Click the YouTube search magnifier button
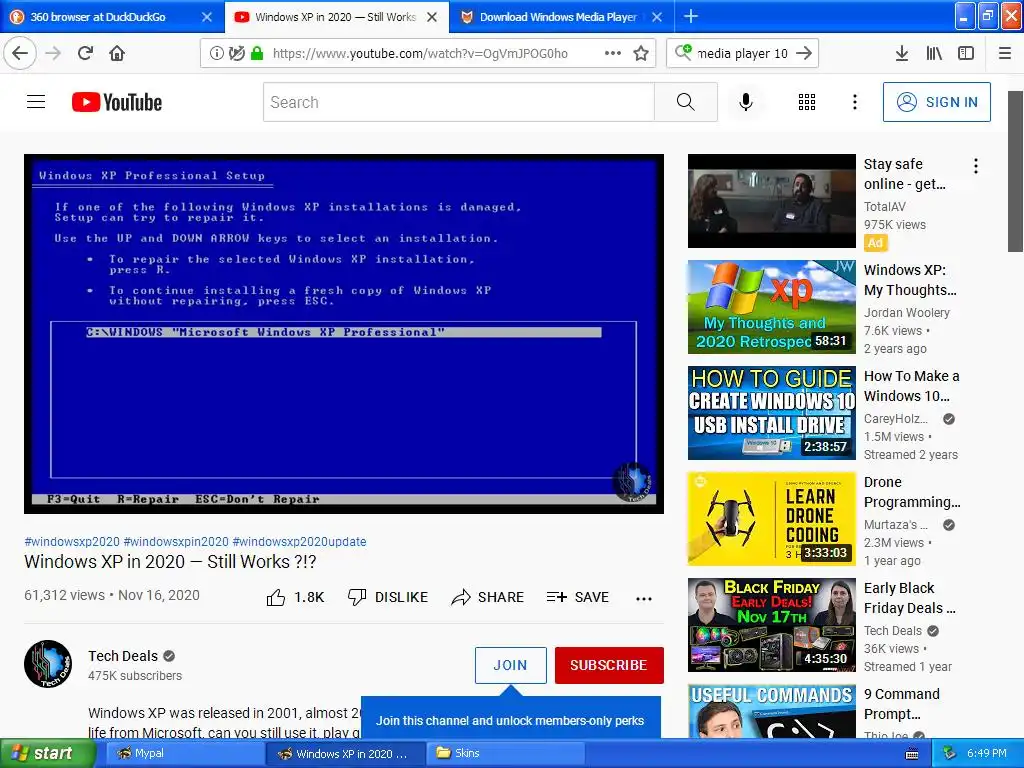The width and height of the screenshot is (1024, 768). [686, 102]
